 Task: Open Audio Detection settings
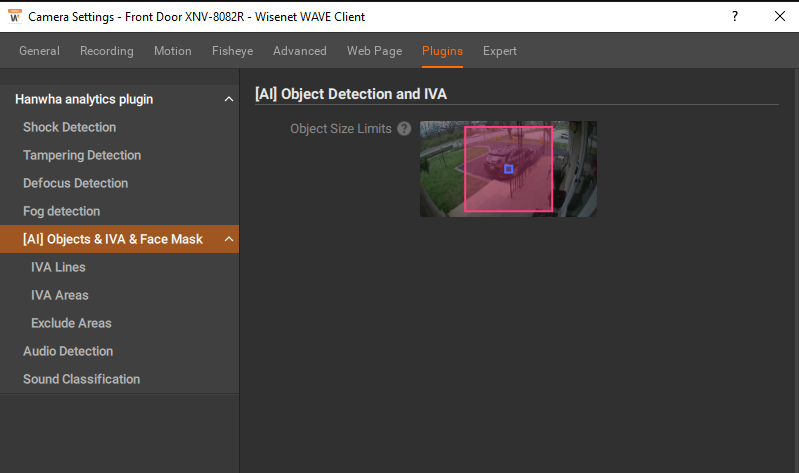click(68, 351)
